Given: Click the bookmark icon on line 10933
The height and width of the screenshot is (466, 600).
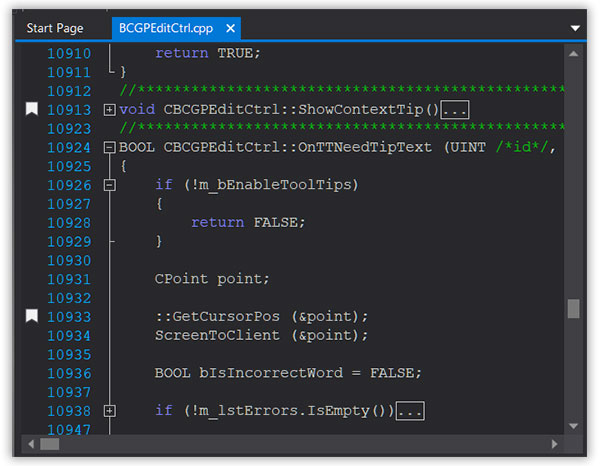Looking at the screenshot, I should pyautogui.click(x=31, y=316).
